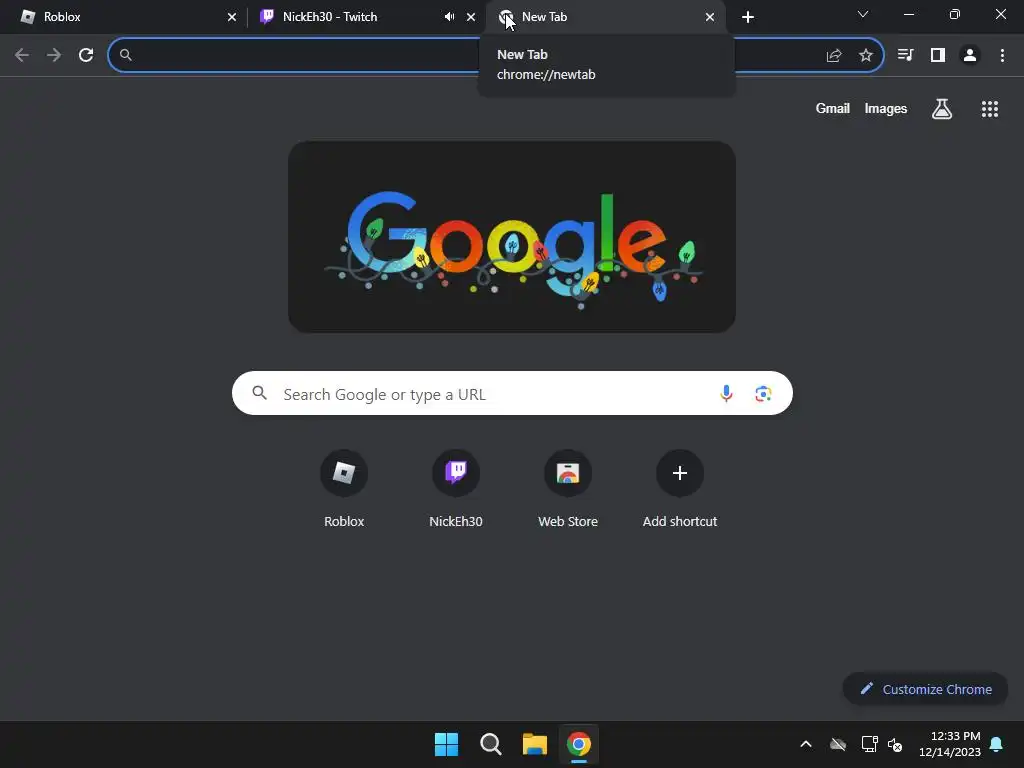Open the Chrome side panel
Screen dimensions: 1024x768
click(938, 56)
